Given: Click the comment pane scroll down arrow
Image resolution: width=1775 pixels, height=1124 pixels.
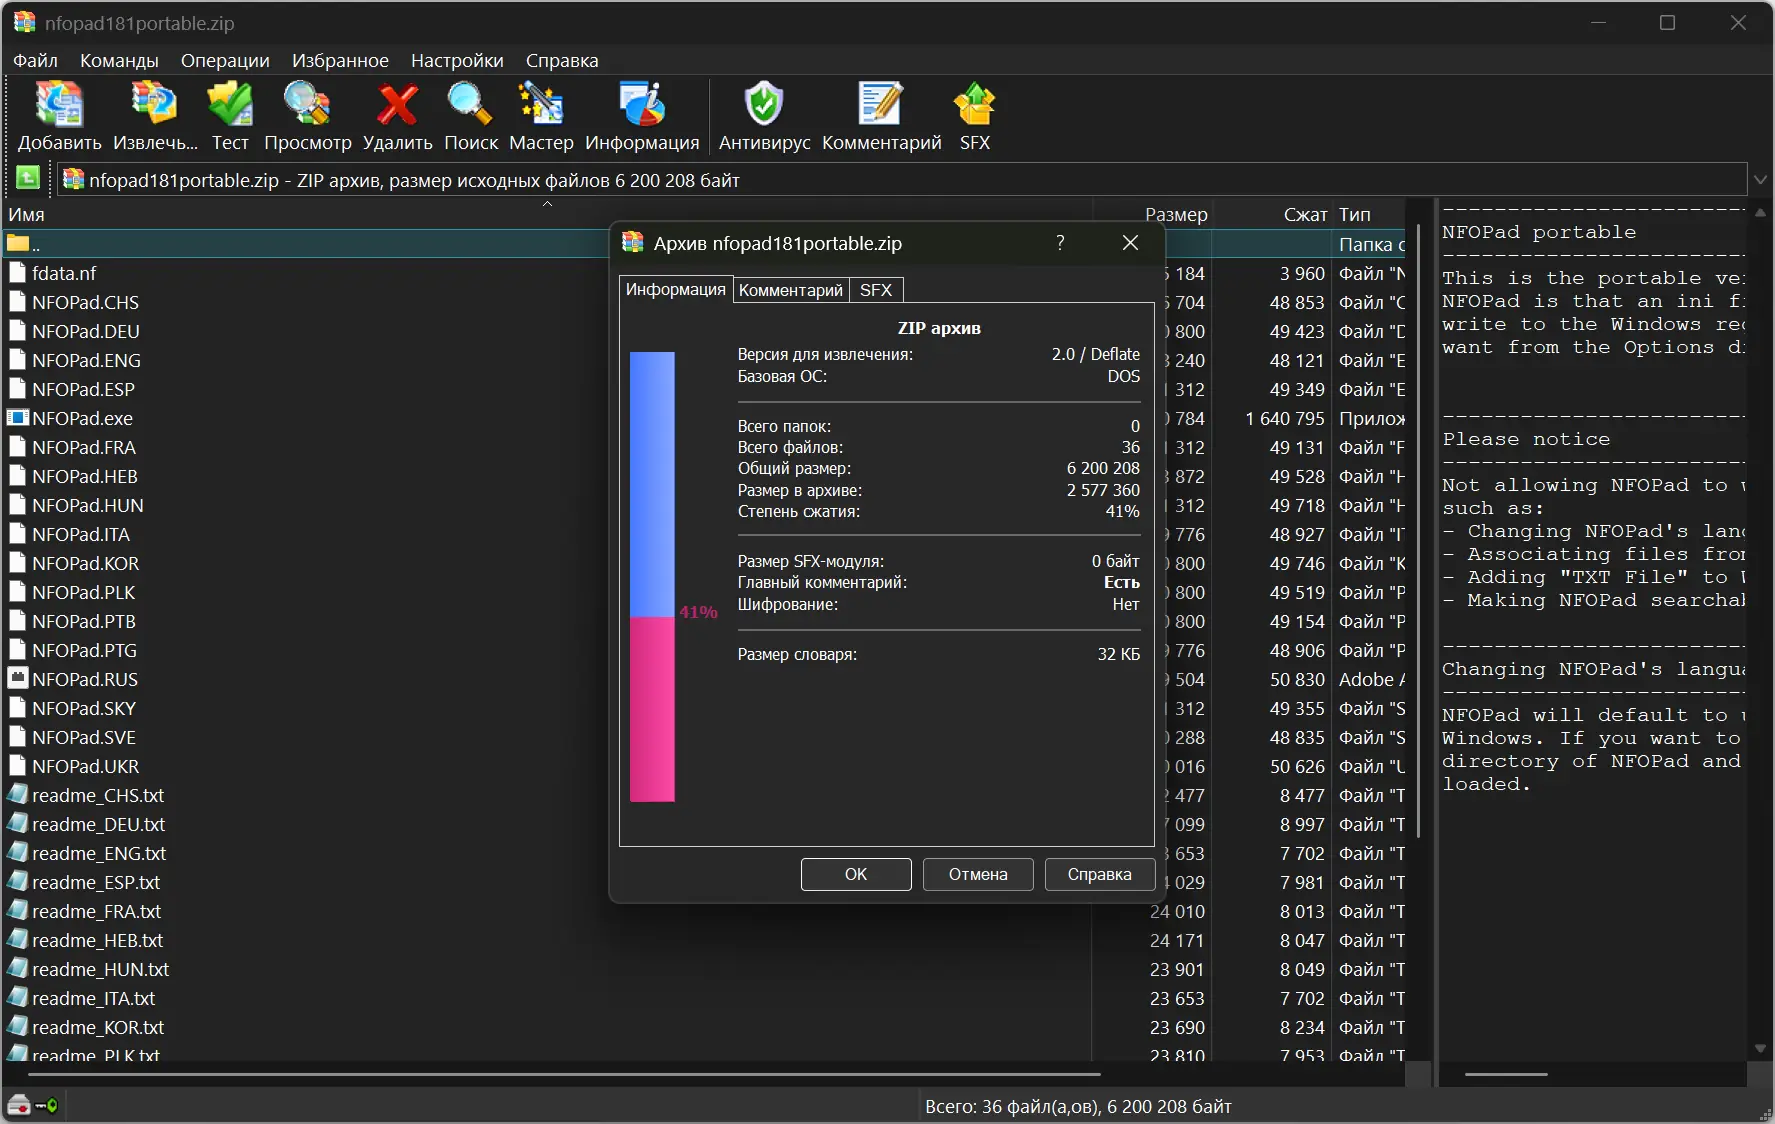Looking at the screenshot, I should click(x=1760, y=1048).
